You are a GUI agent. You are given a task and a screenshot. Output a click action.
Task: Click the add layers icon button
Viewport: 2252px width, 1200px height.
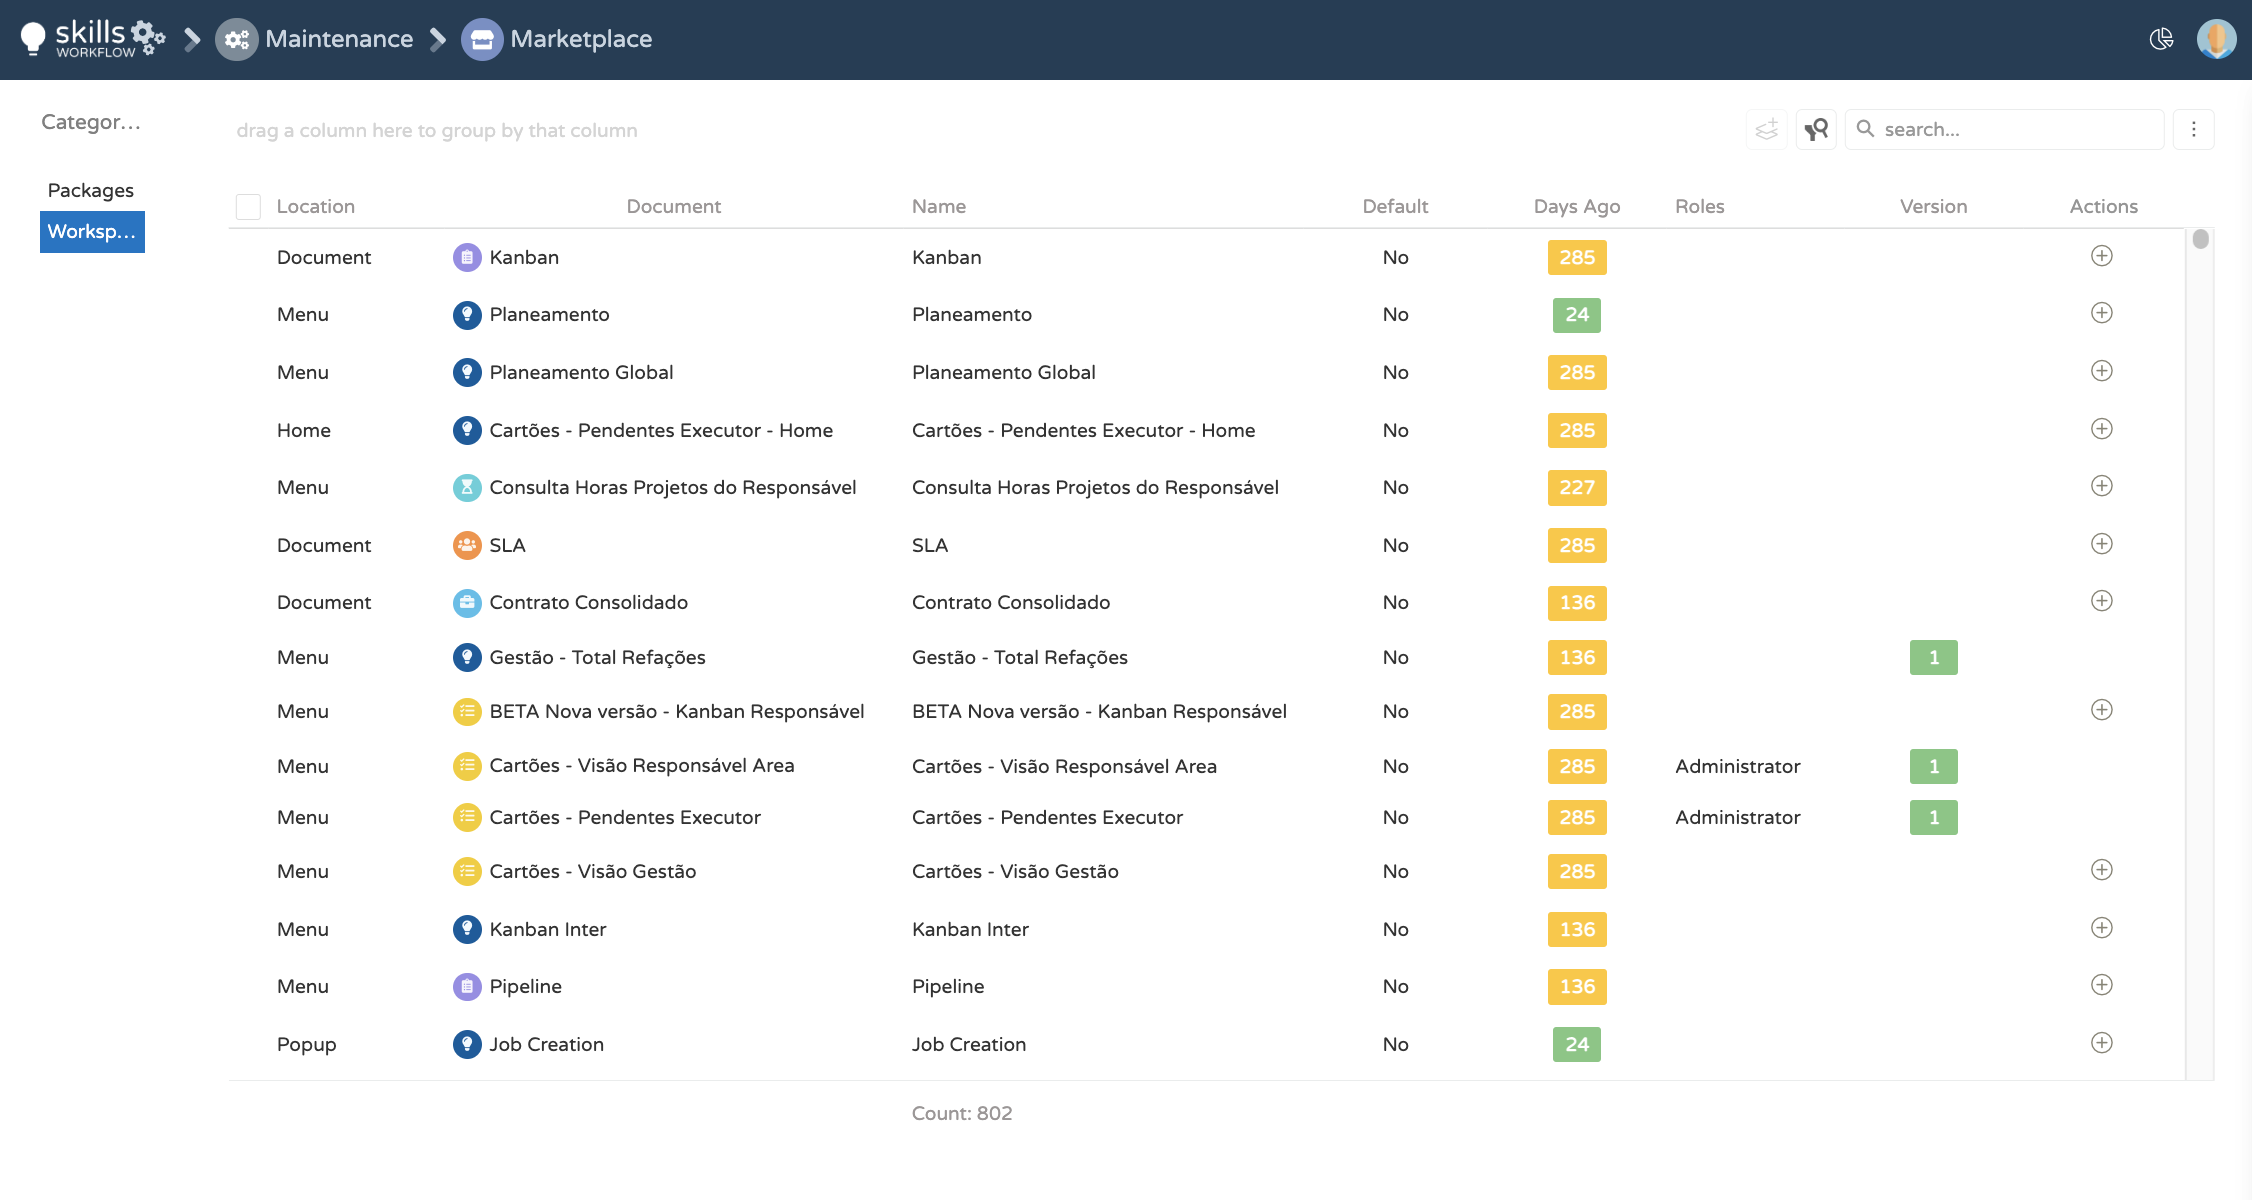(1767, 129)
